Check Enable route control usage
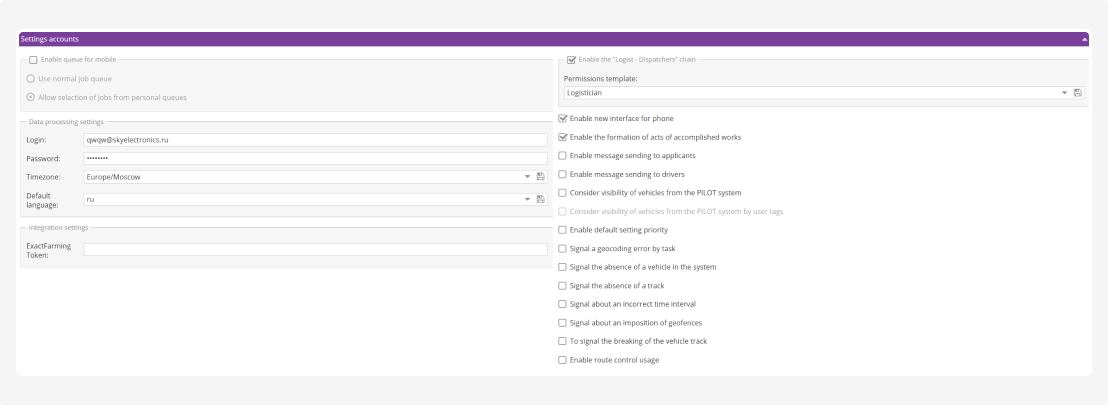1108x405 pixels. 562,360
